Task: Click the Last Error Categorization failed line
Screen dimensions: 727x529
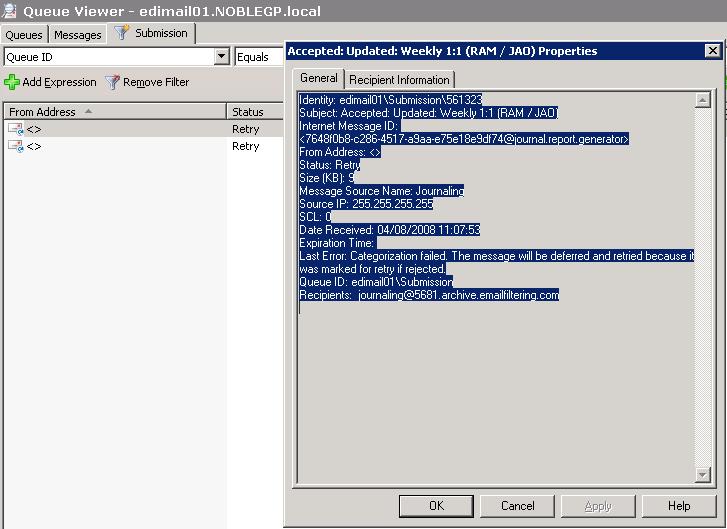Action: tap(497, 256)
